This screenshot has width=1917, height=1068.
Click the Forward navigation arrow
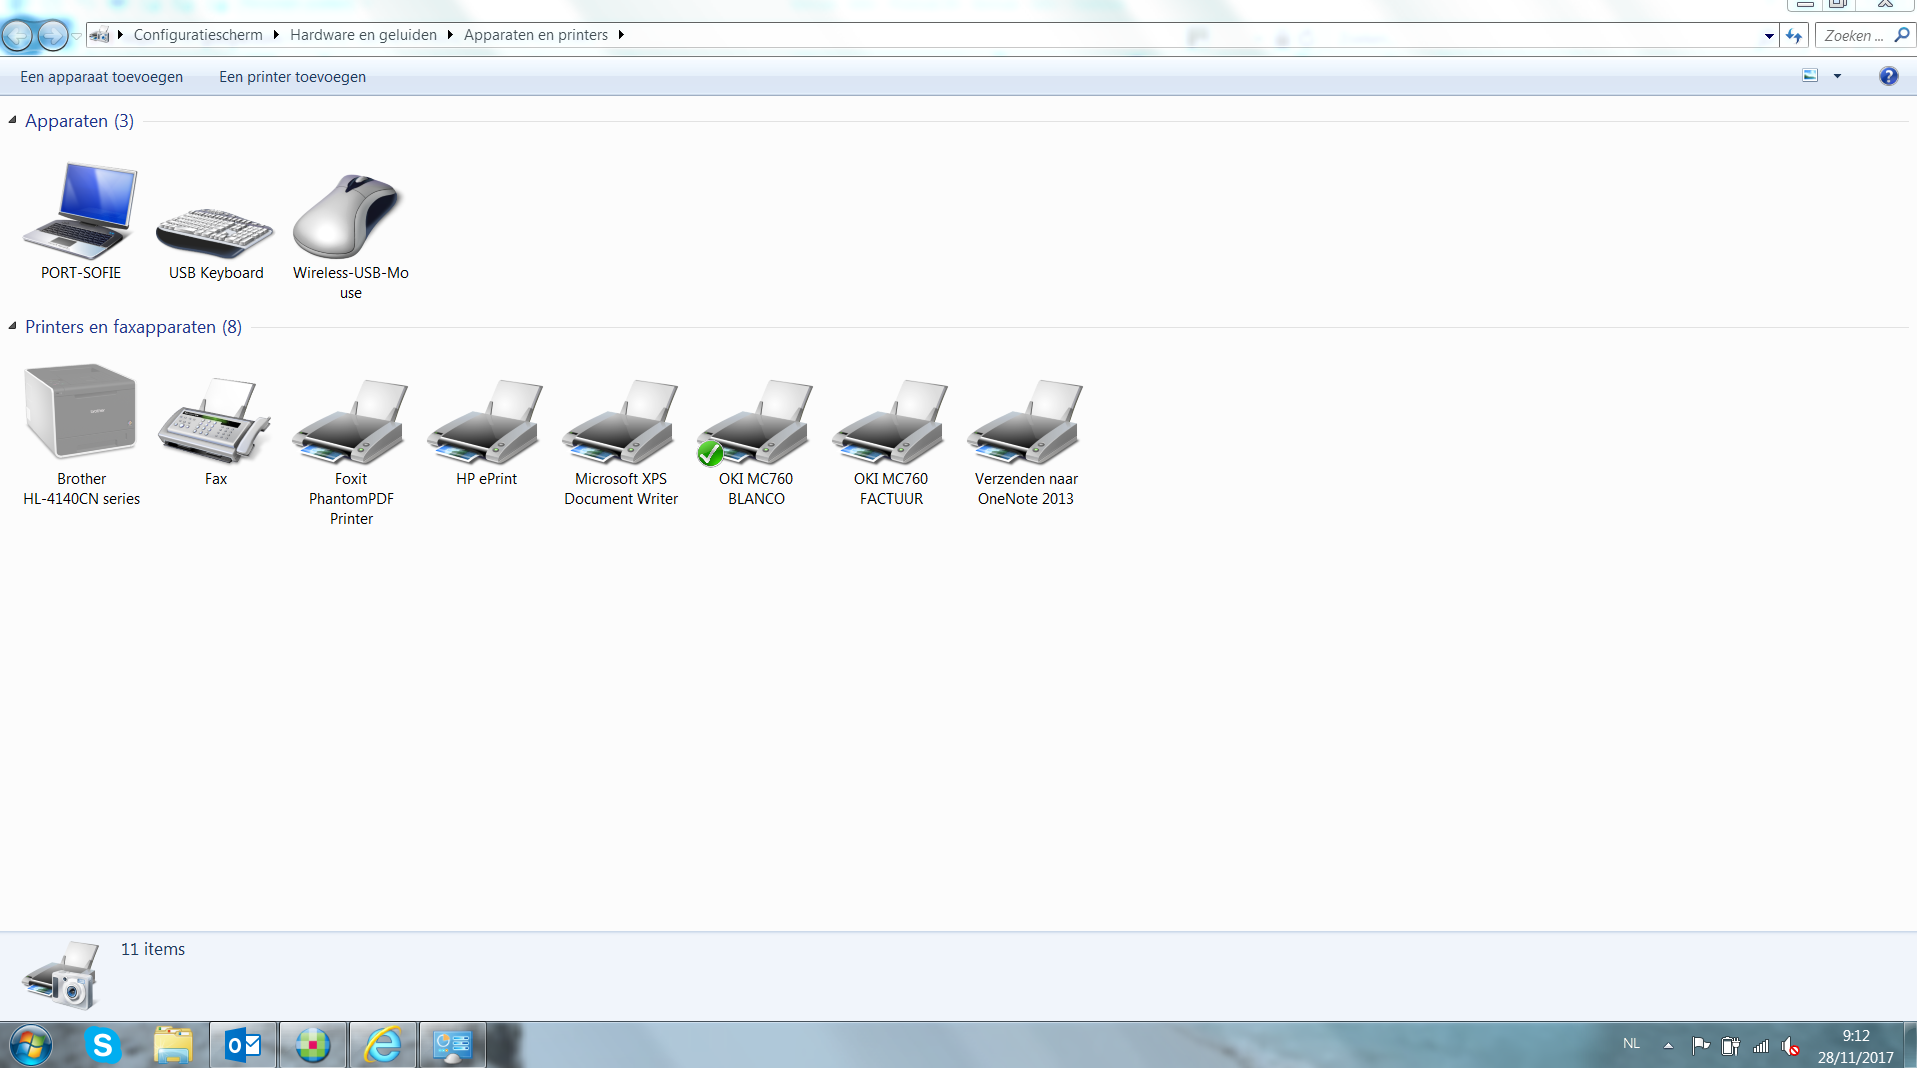(52, 36)
